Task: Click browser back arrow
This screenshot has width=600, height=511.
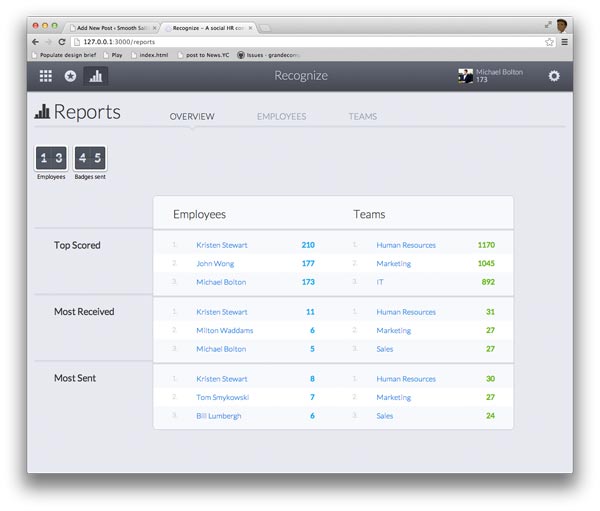Action: 36,42
